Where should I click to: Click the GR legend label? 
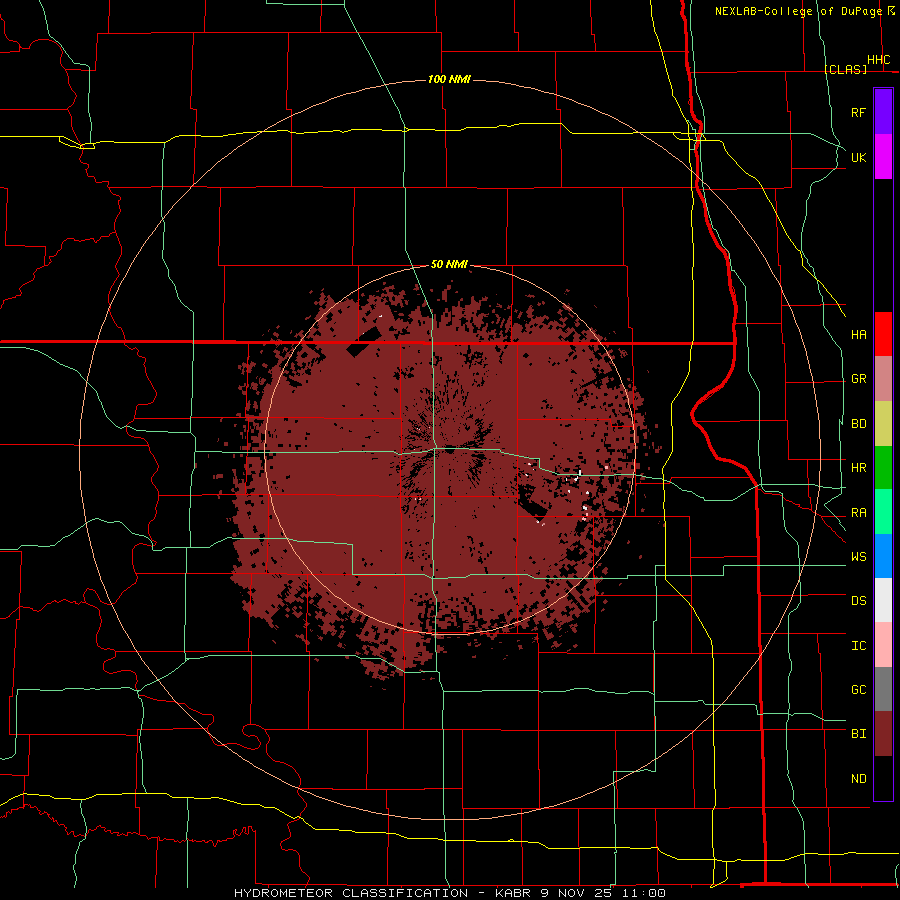pos(859,379)
